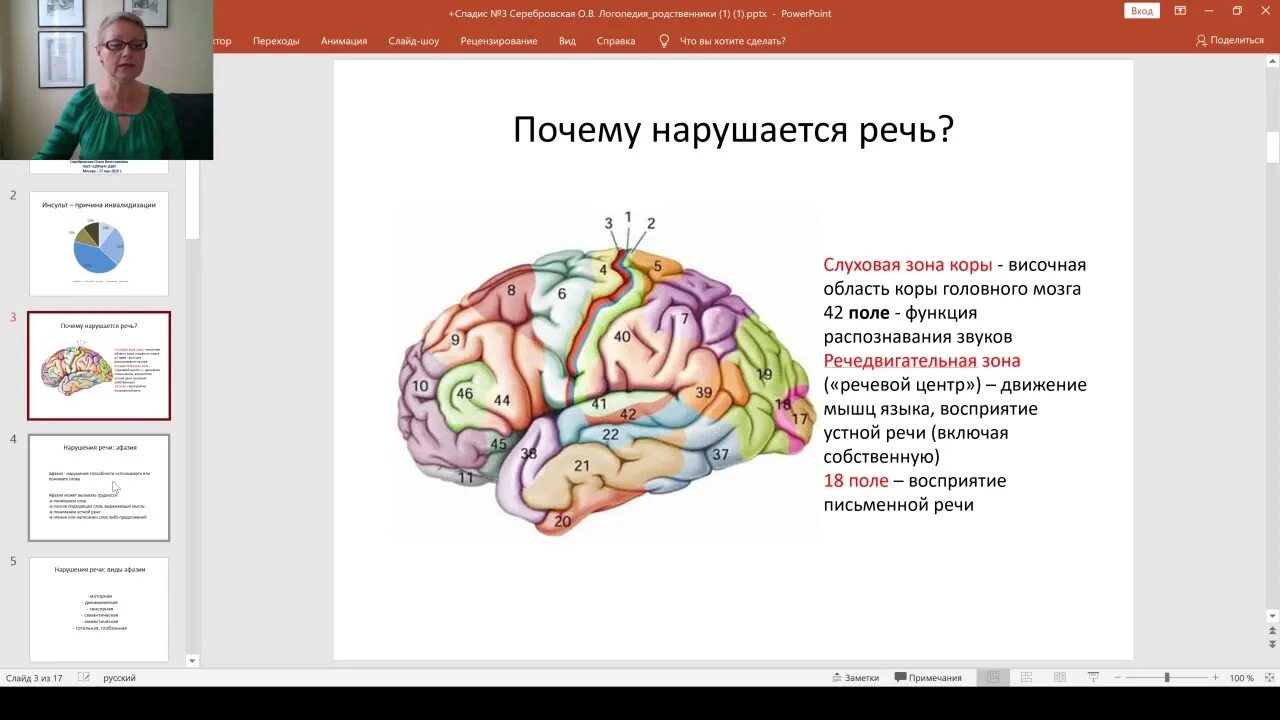Click the text '42 поле - функция'
This screenshot has width=1280, height=720.
click(x=900, y=313)
